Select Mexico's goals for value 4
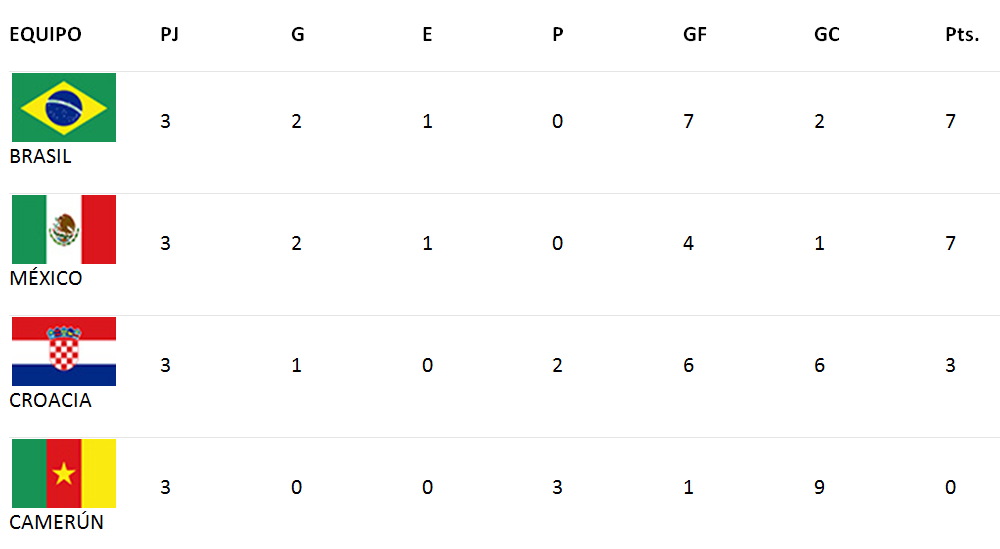This screenshot has height=549, width=1000. [x=689, y=243]
